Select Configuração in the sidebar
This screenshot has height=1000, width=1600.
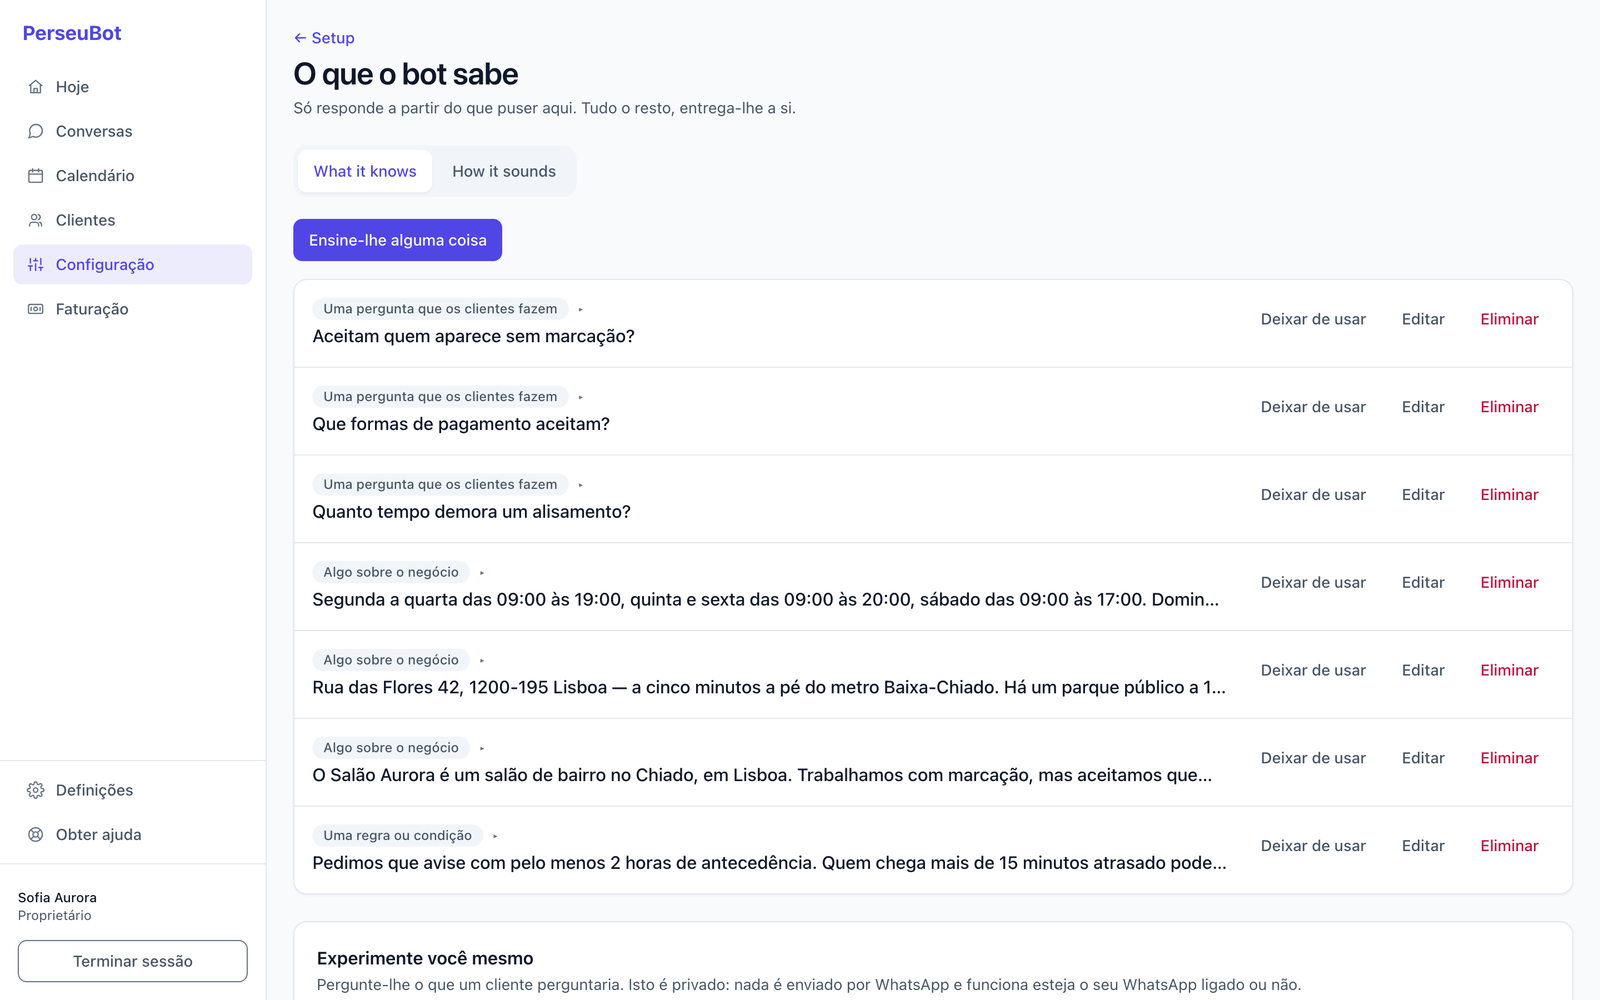(132, 265)
